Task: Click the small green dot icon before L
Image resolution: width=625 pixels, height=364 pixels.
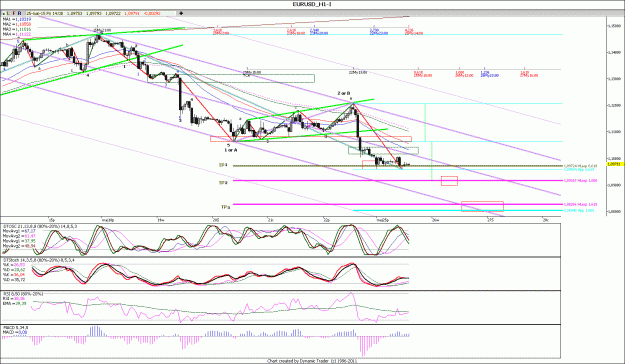Action: click(4, 14)
